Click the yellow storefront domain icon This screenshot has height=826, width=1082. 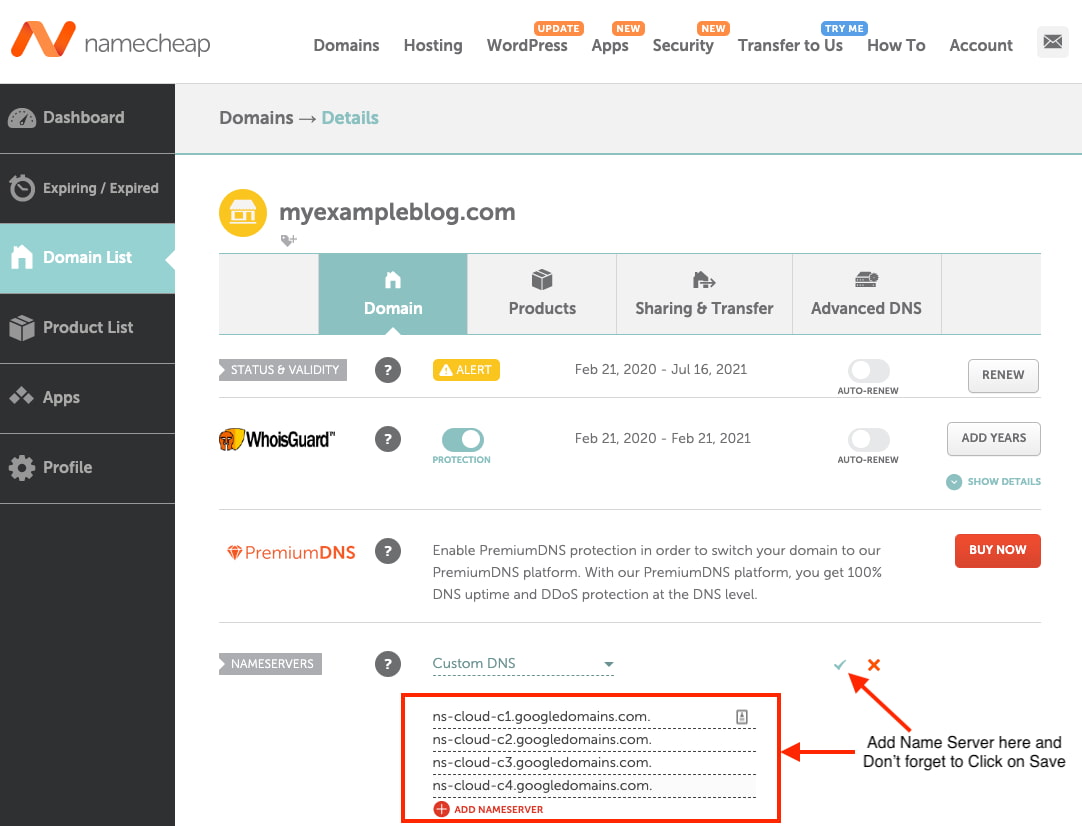(243, 213)
